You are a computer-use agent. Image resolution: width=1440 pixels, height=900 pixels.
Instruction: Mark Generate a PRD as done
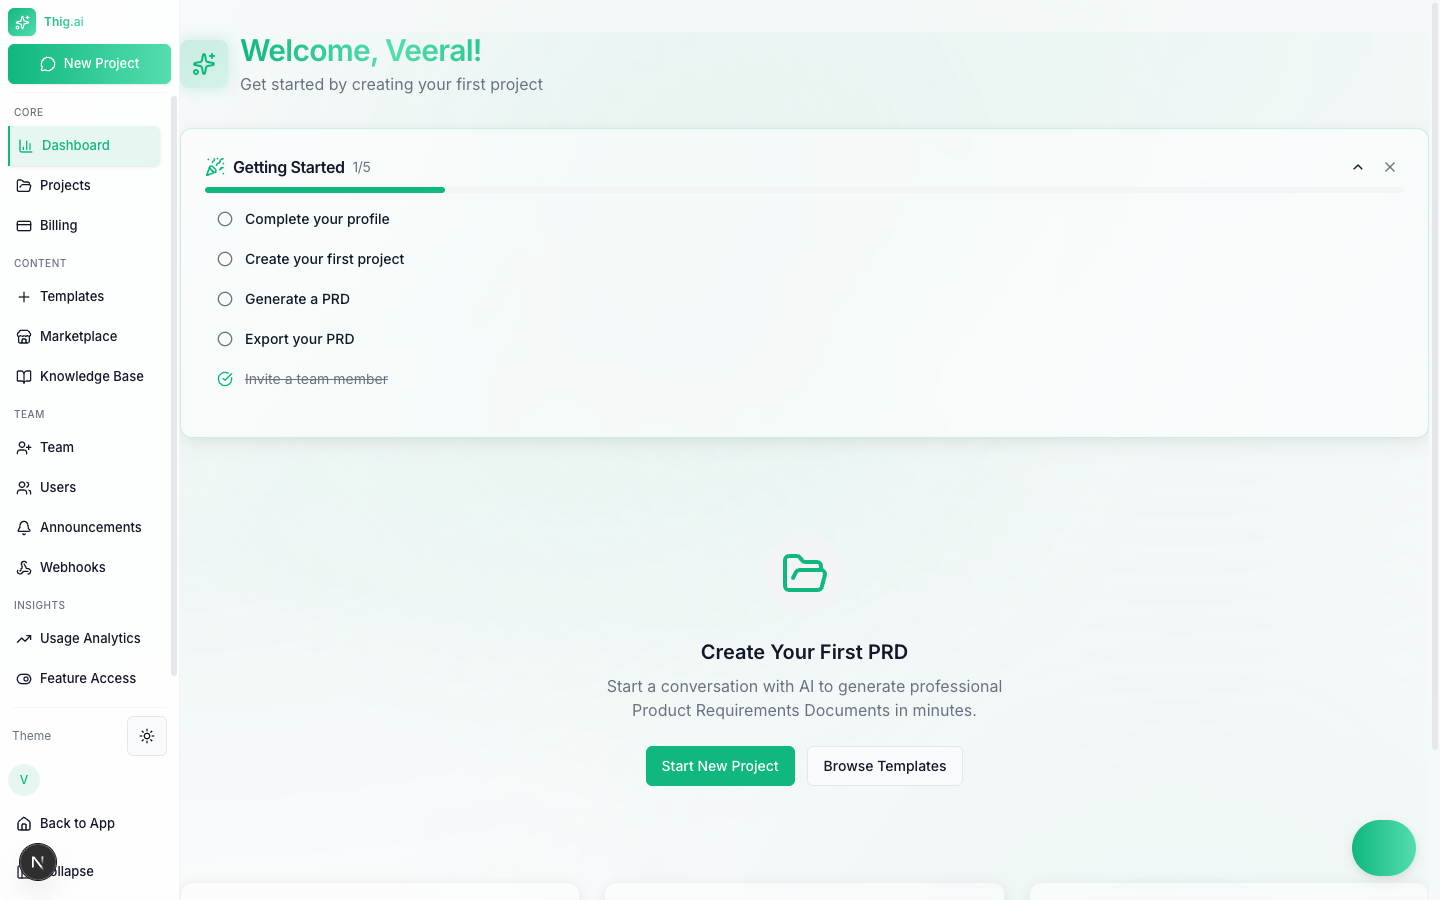[x=224, y=298]
